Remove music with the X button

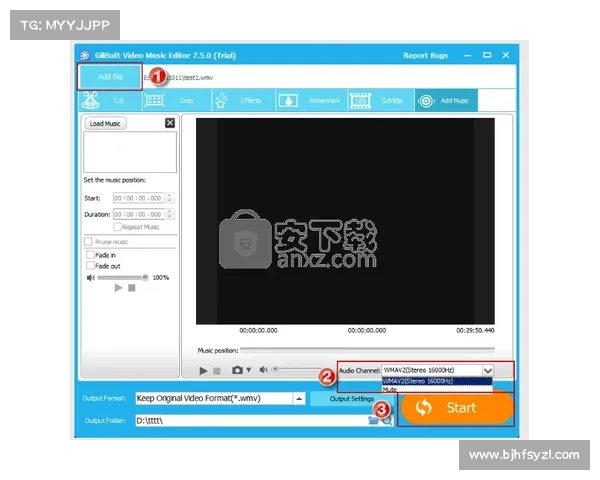(170, 123)
